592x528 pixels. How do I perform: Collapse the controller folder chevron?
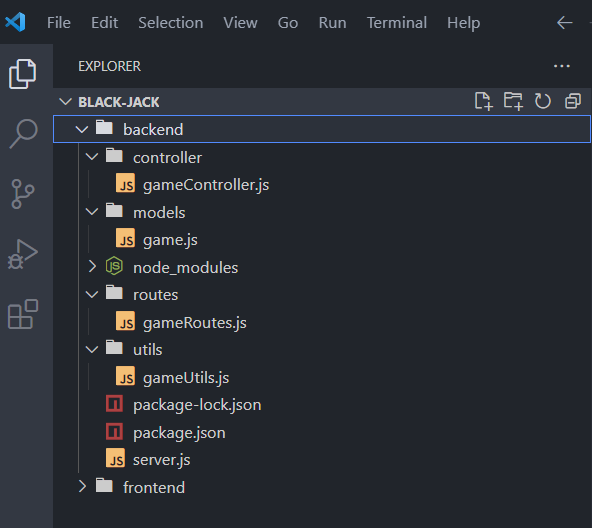[92, 157]
